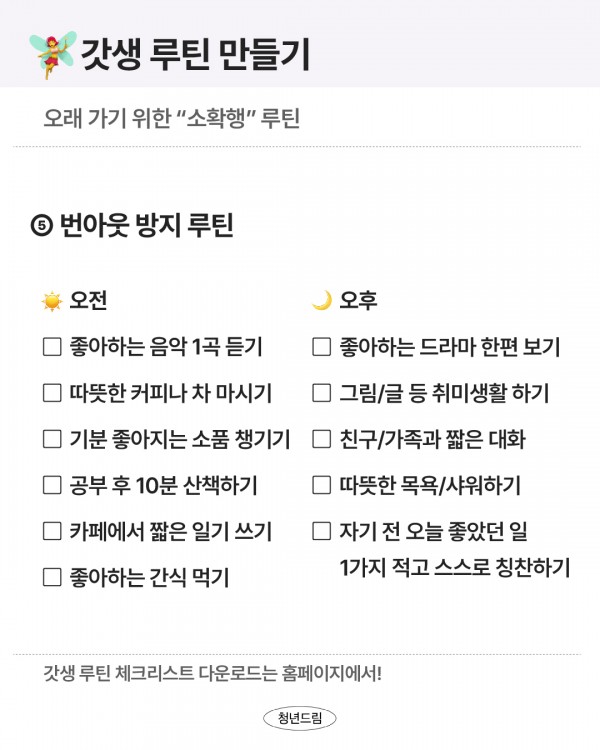Image resolution: width=600 pixels, height=750 pixels.
Task: Click the sun icon beside 오전
Action: click(x=52, y=301)
